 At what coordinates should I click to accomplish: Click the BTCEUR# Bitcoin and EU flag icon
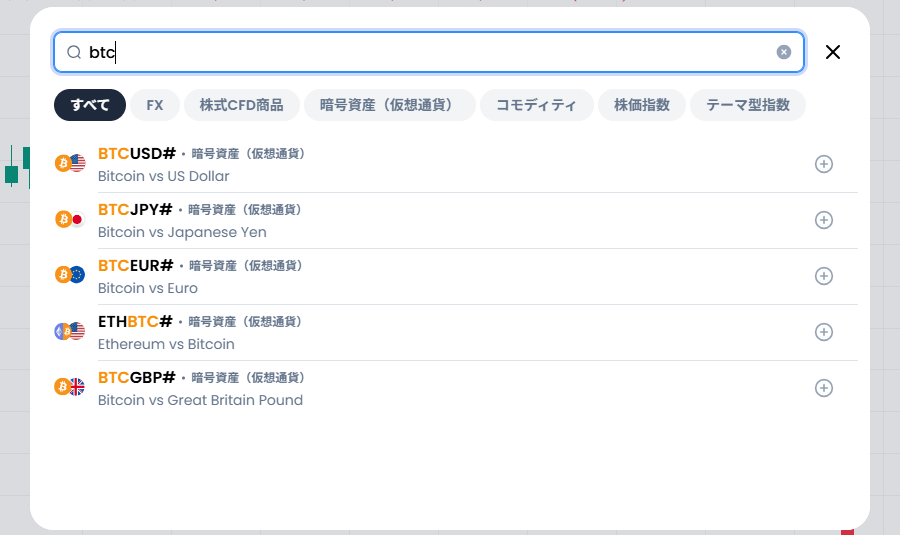[x=70, y=275]
